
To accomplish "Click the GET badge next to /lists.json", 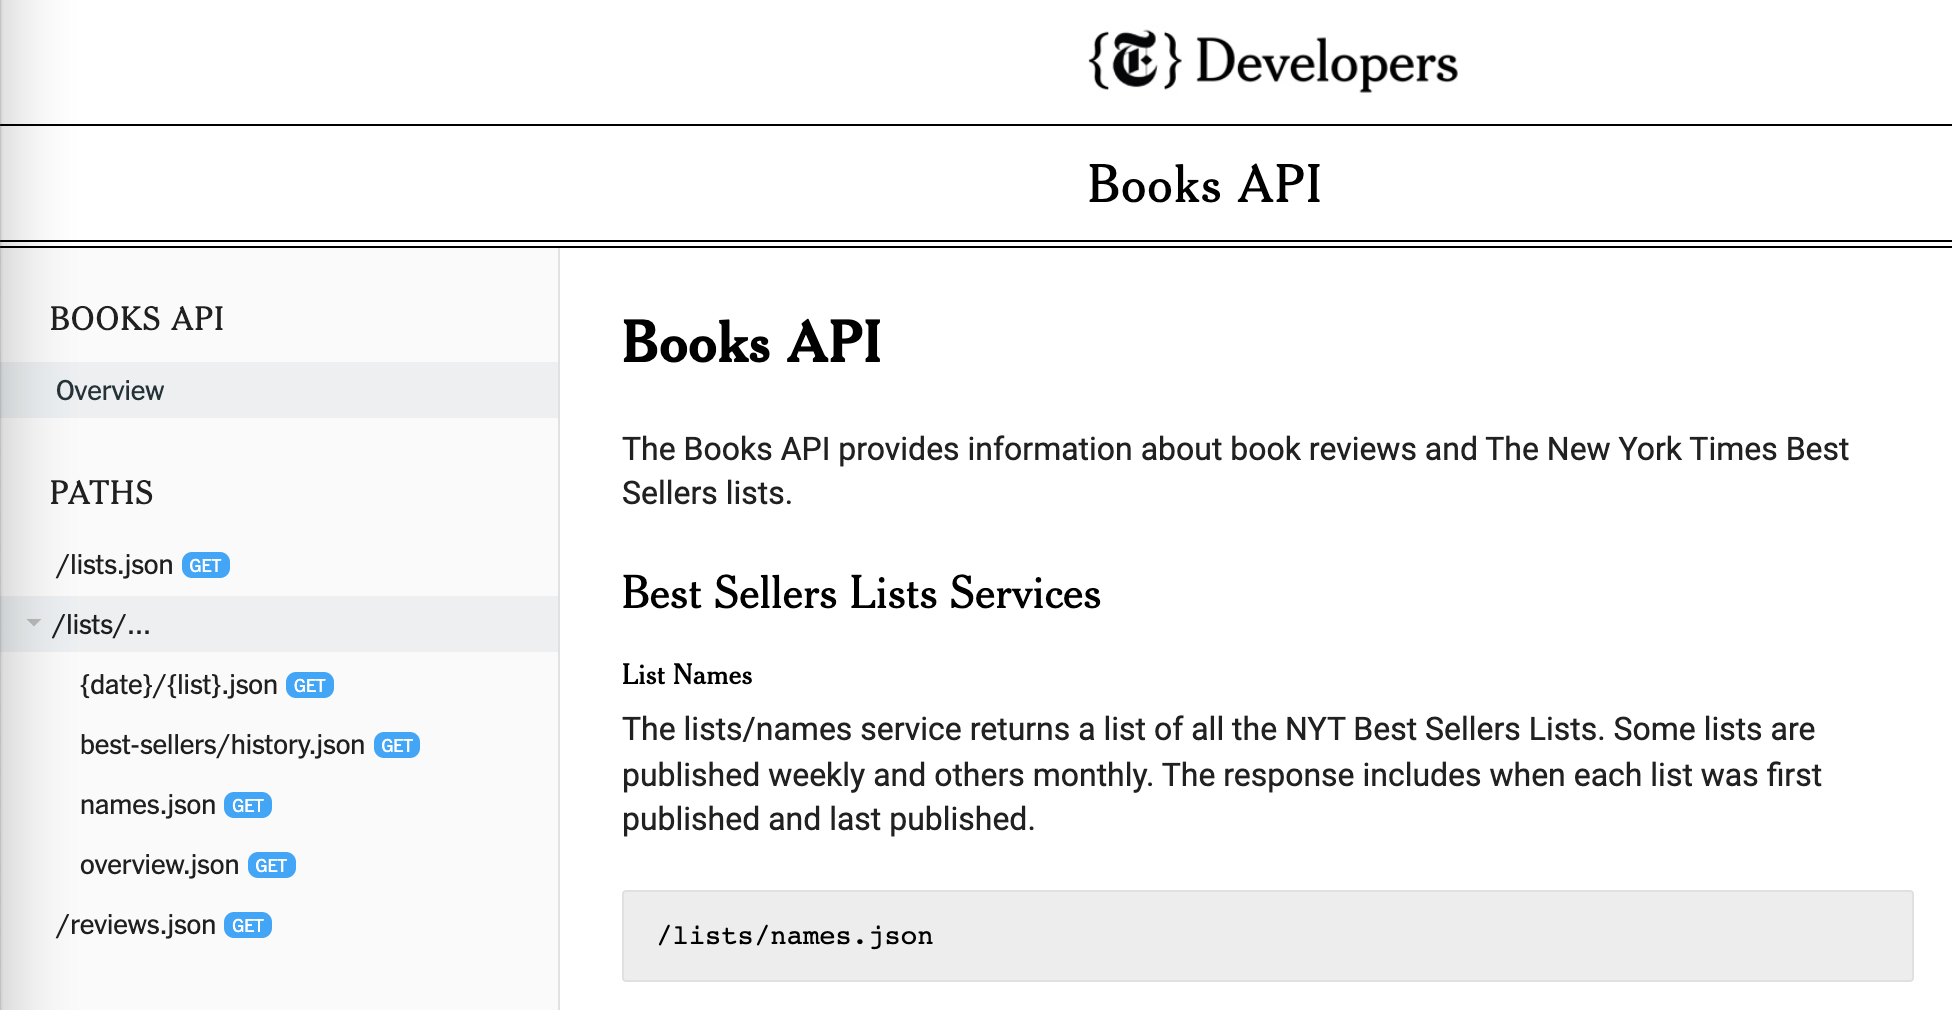I will point(206,566).
